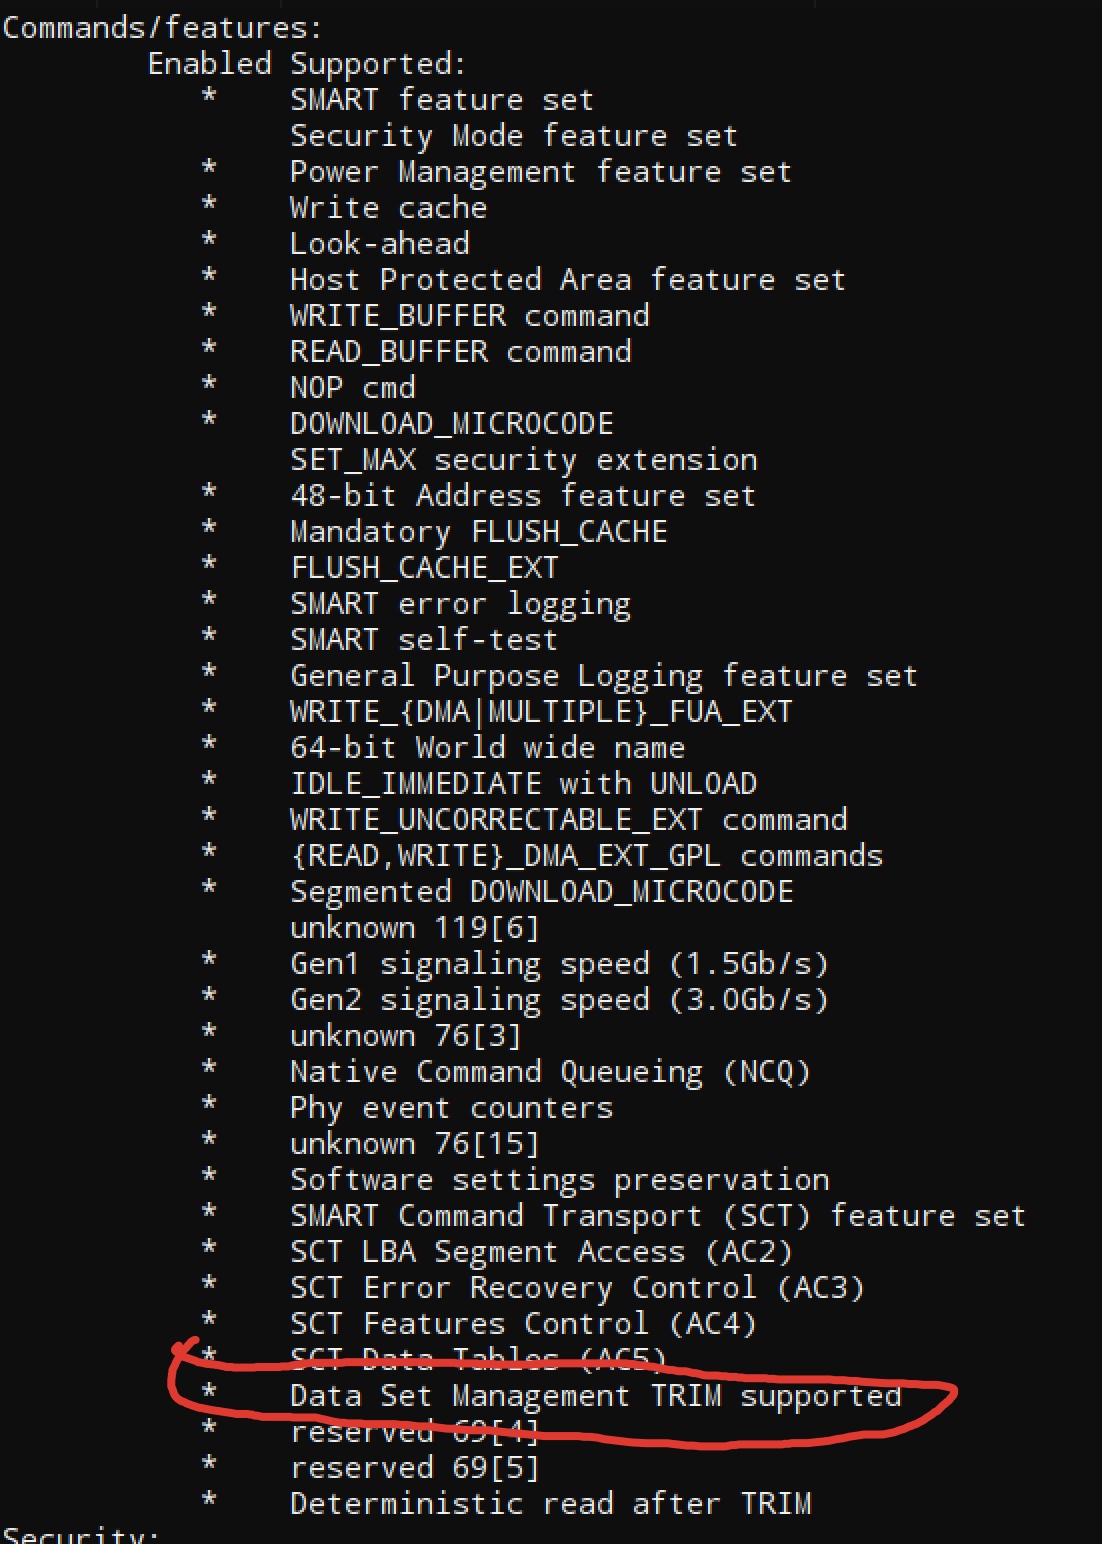
Task: Click 'SMART self-test' line
Action: pos(424,640)
